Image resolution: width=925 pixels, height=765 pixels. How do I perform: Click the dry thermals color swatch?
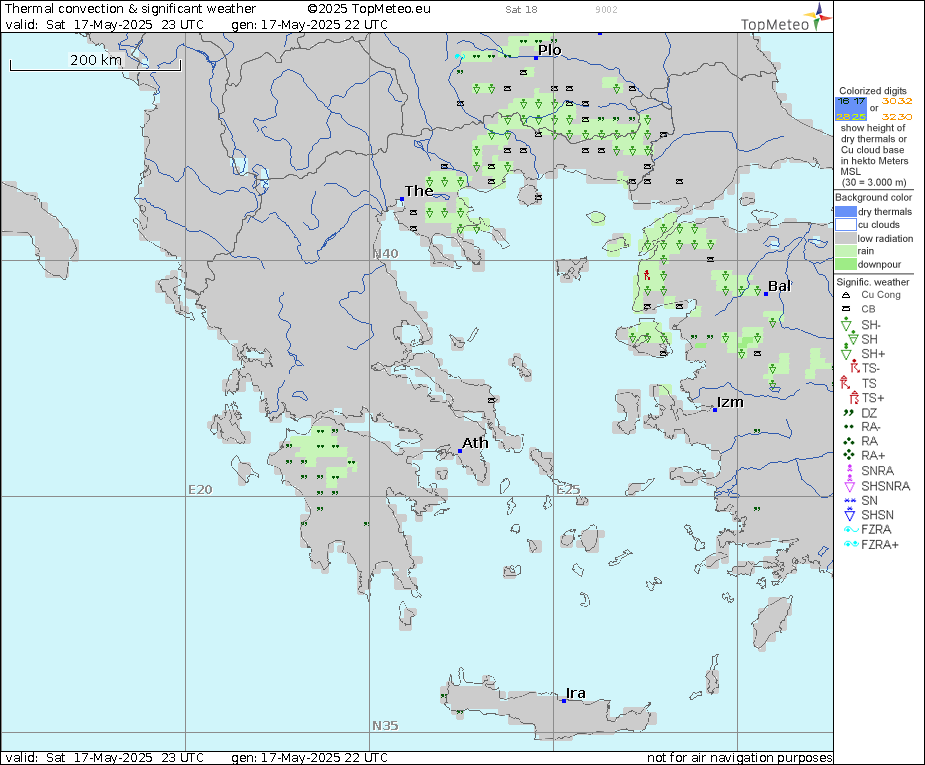(845, 212)
